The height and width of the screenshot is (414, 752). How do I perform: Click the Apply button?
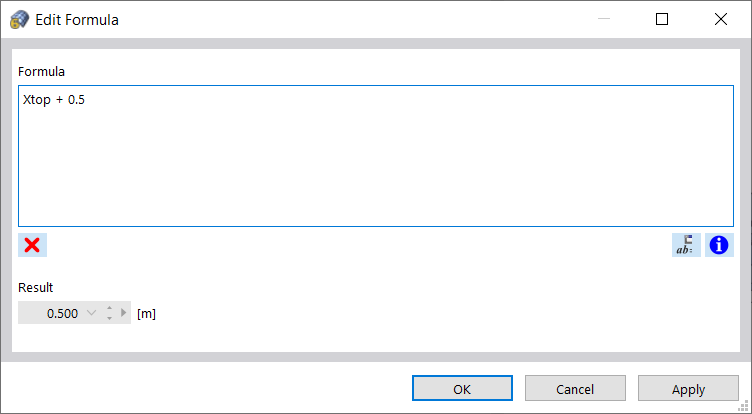pos(688,389)
